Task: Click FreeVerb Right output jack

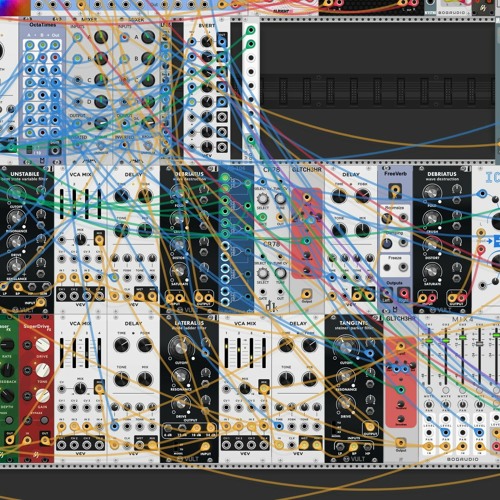Action: point(403,294)
